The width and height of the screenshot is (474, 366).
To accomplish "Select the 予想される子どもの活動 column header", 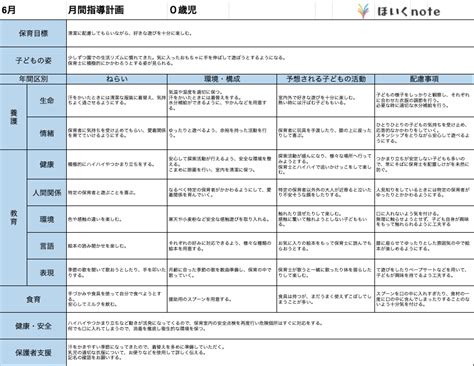I will [x=326, y=79].
